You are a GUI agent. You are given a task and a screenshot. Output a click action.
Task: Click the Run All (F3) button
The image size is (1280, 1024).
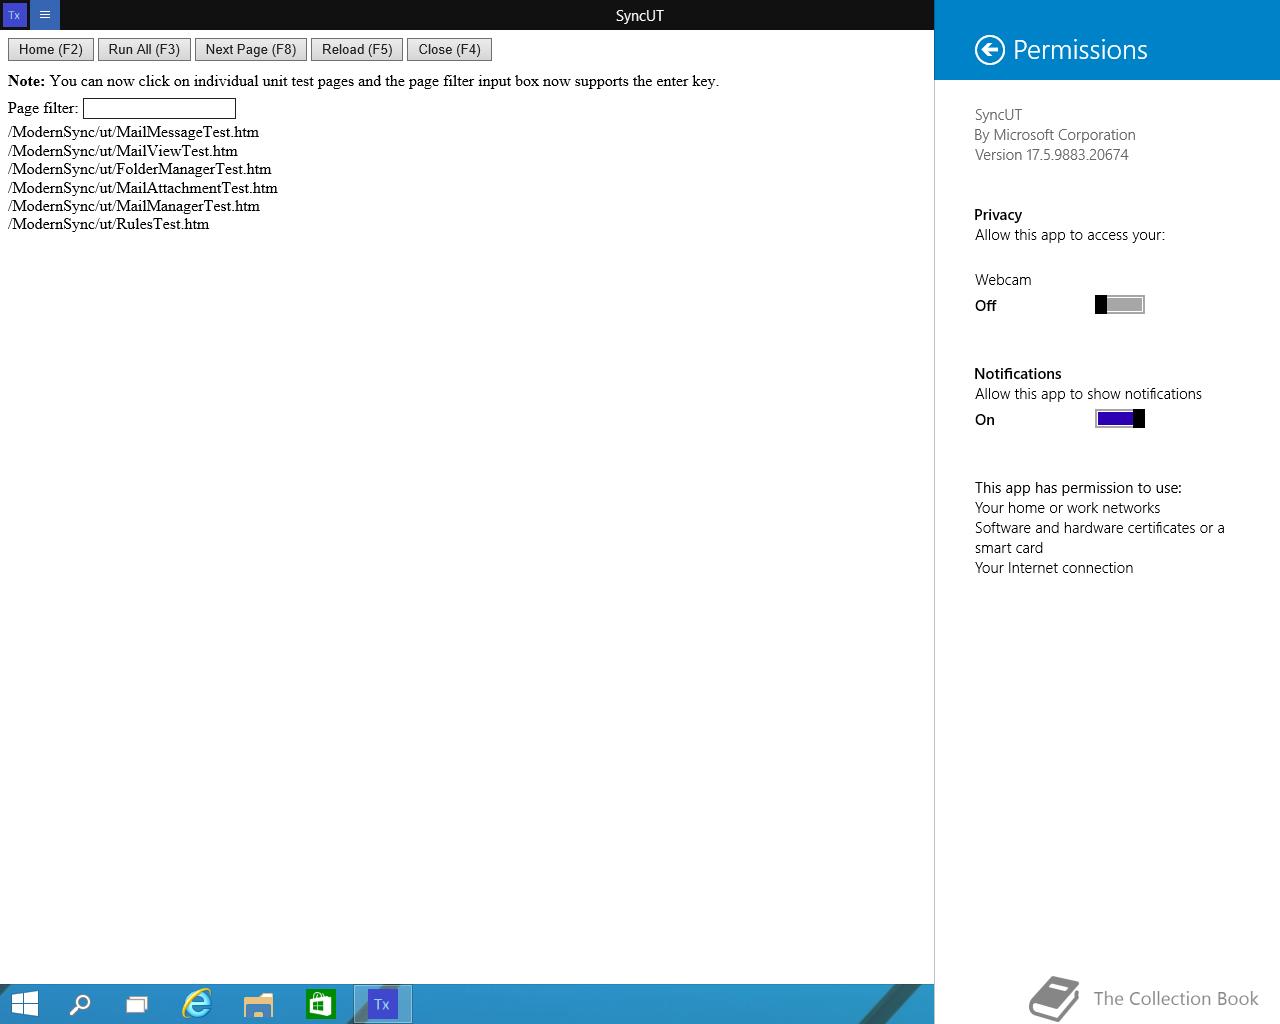pos(144,49)
